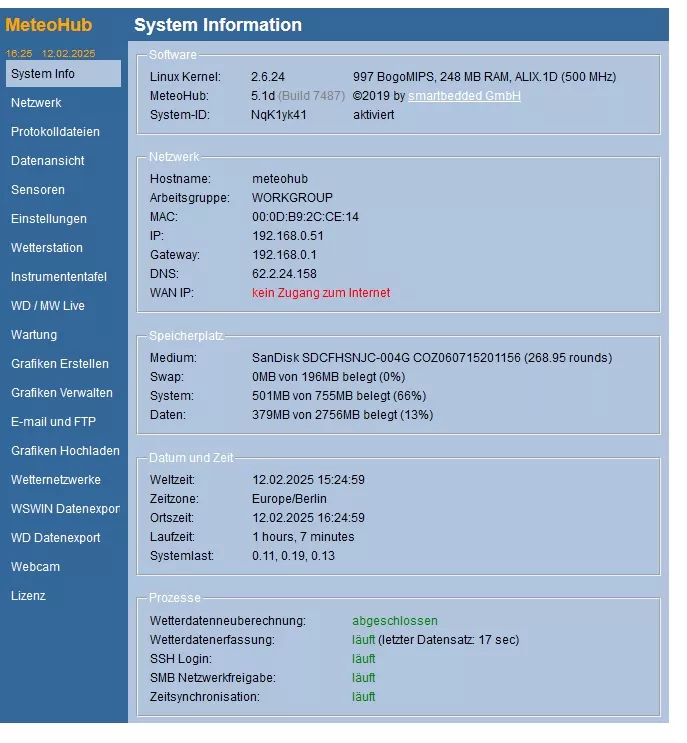Image resolution: width=687 pixels, height=743 pixels.
Task: Open Grafiken Verwalten
Action: [62, 393]
